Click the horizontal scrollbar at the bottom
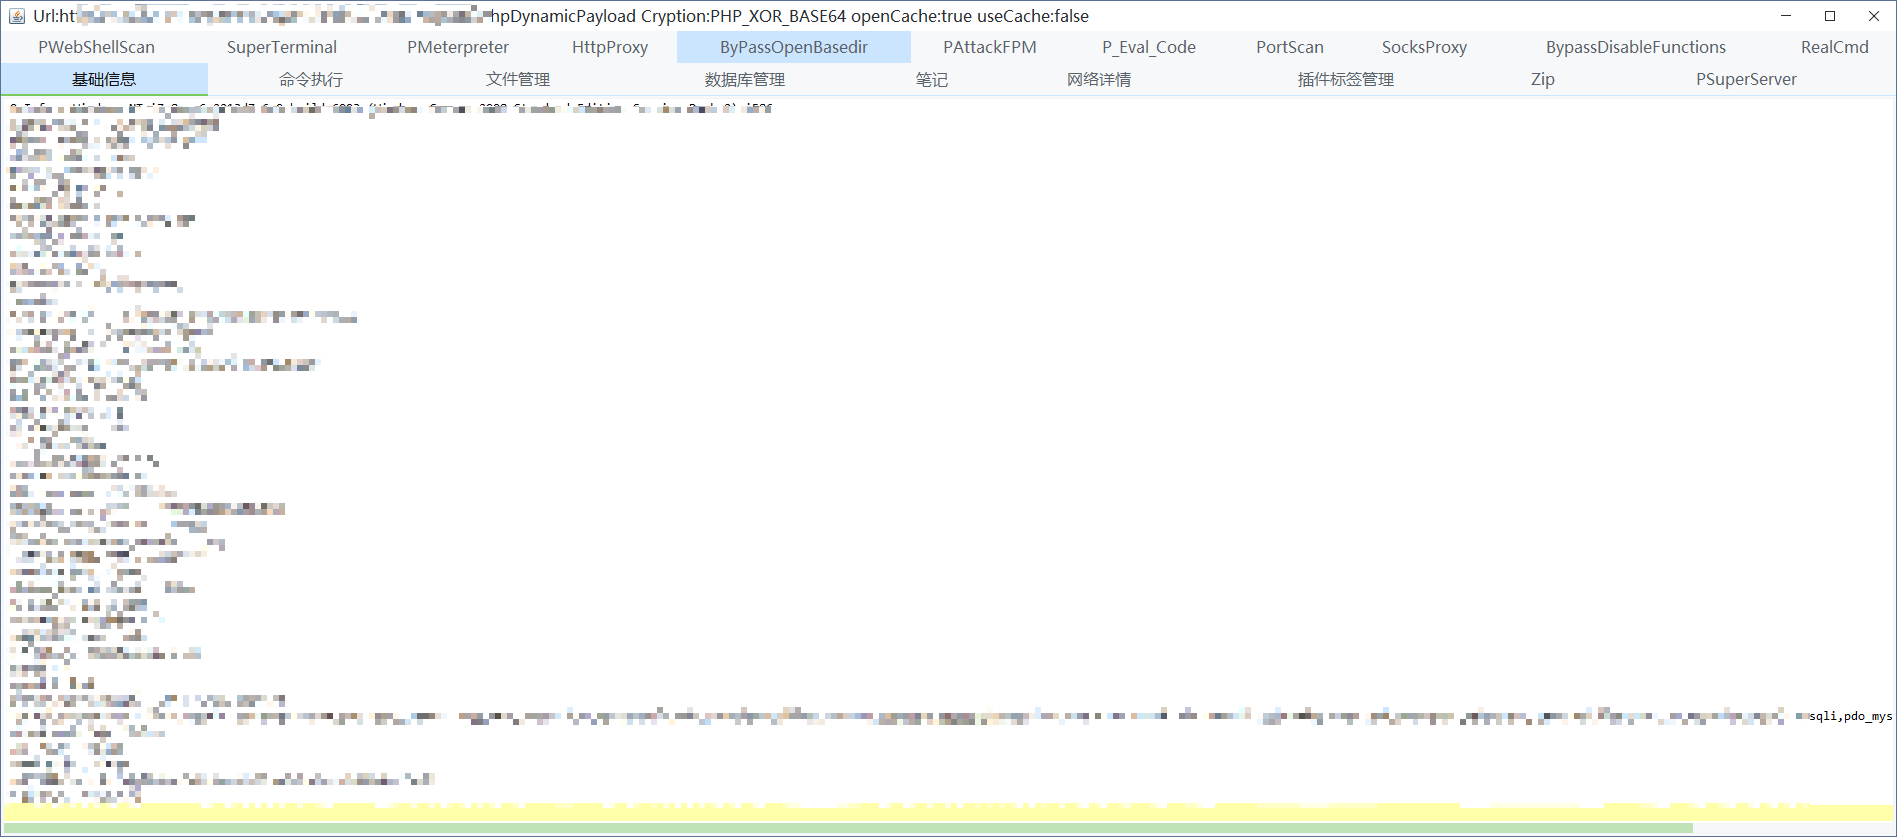The width and height of the screenshot is (1897, 837). pyautogui.click(x=848, y=828)
